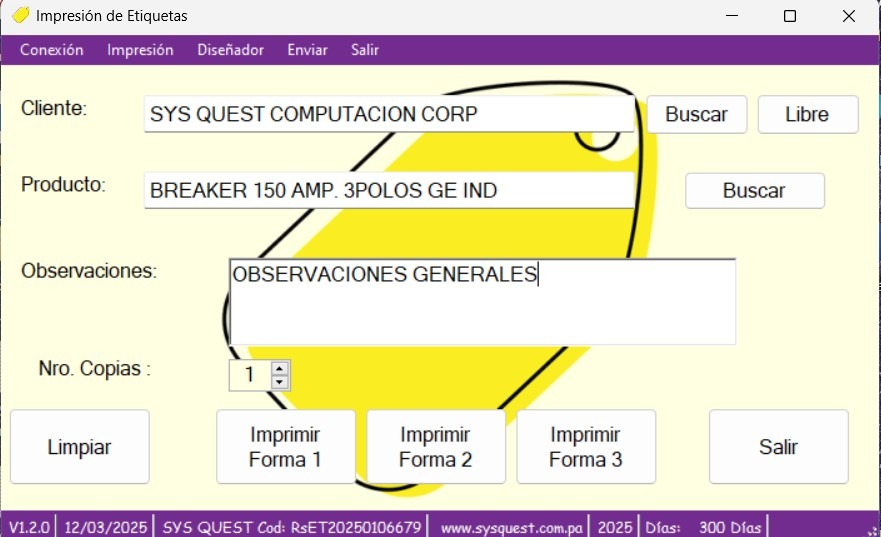The height and width of the screenshot is (537, 881).
Task: Print using Imprimir Forma 3
Action: tap(586, 447)
